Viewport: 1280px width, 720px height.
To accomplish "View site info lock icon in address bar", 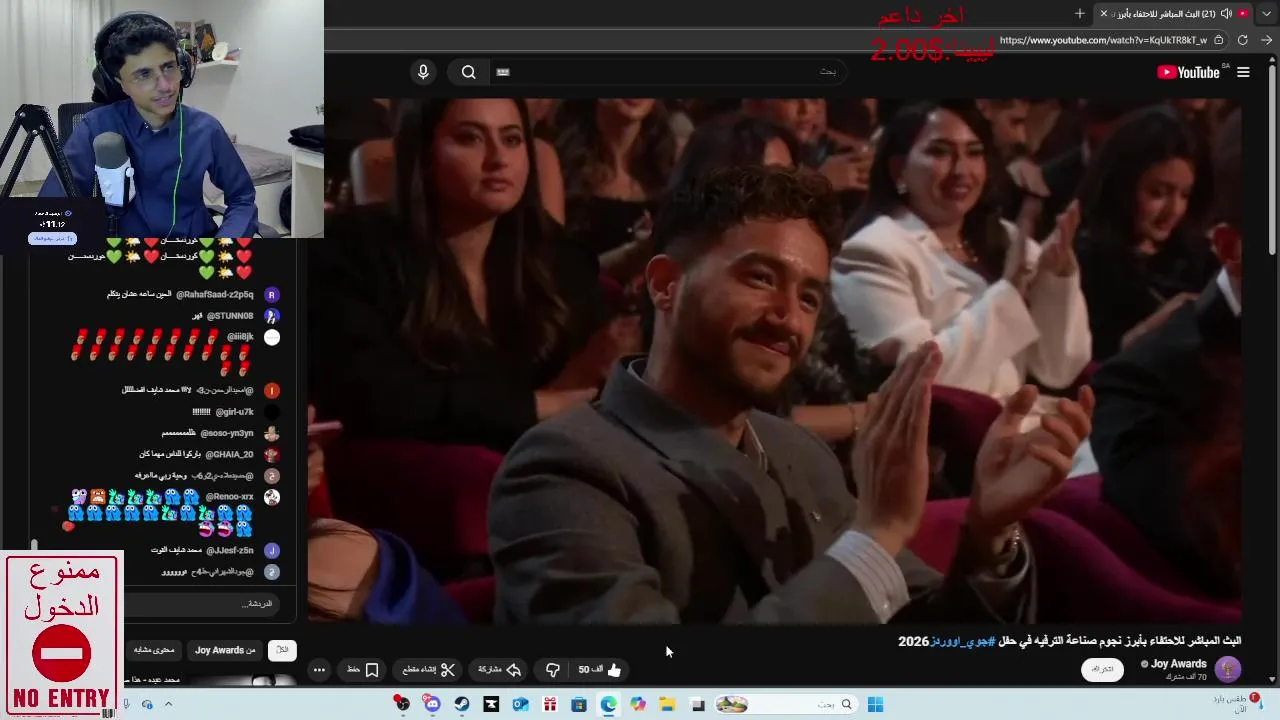I will pyautogui.click(x=1218, y=40).
